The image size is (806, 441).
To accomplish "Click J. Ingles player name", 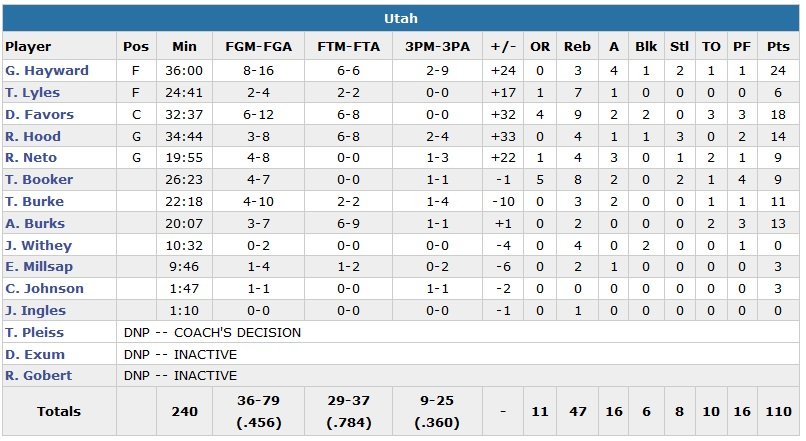I will click(35, 311).
